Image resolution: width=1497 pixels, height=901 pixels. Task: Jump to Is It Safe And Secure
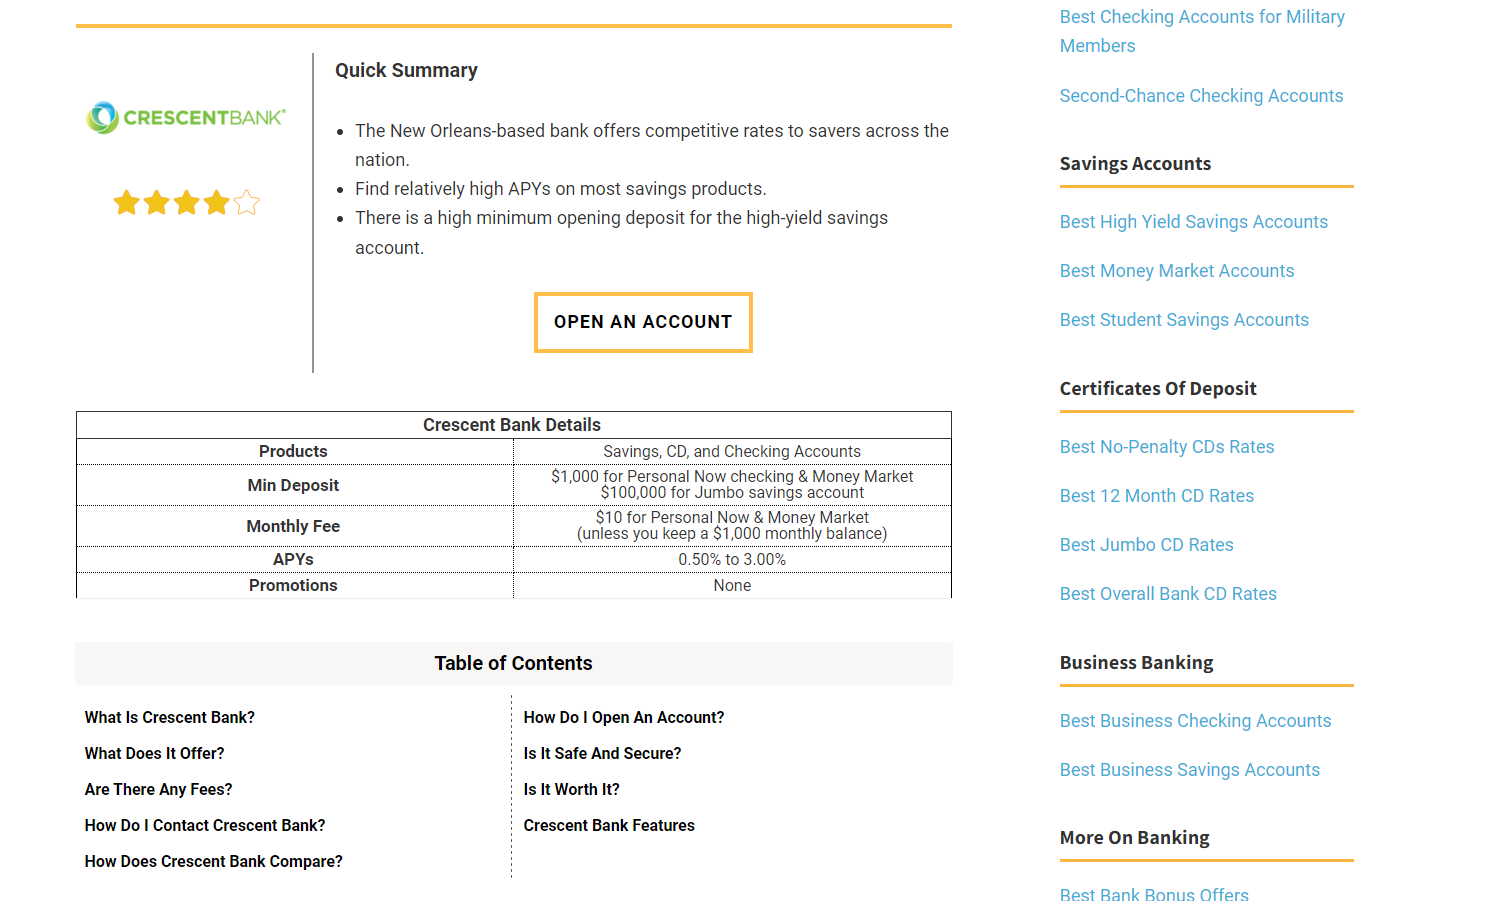pos(602,754)
